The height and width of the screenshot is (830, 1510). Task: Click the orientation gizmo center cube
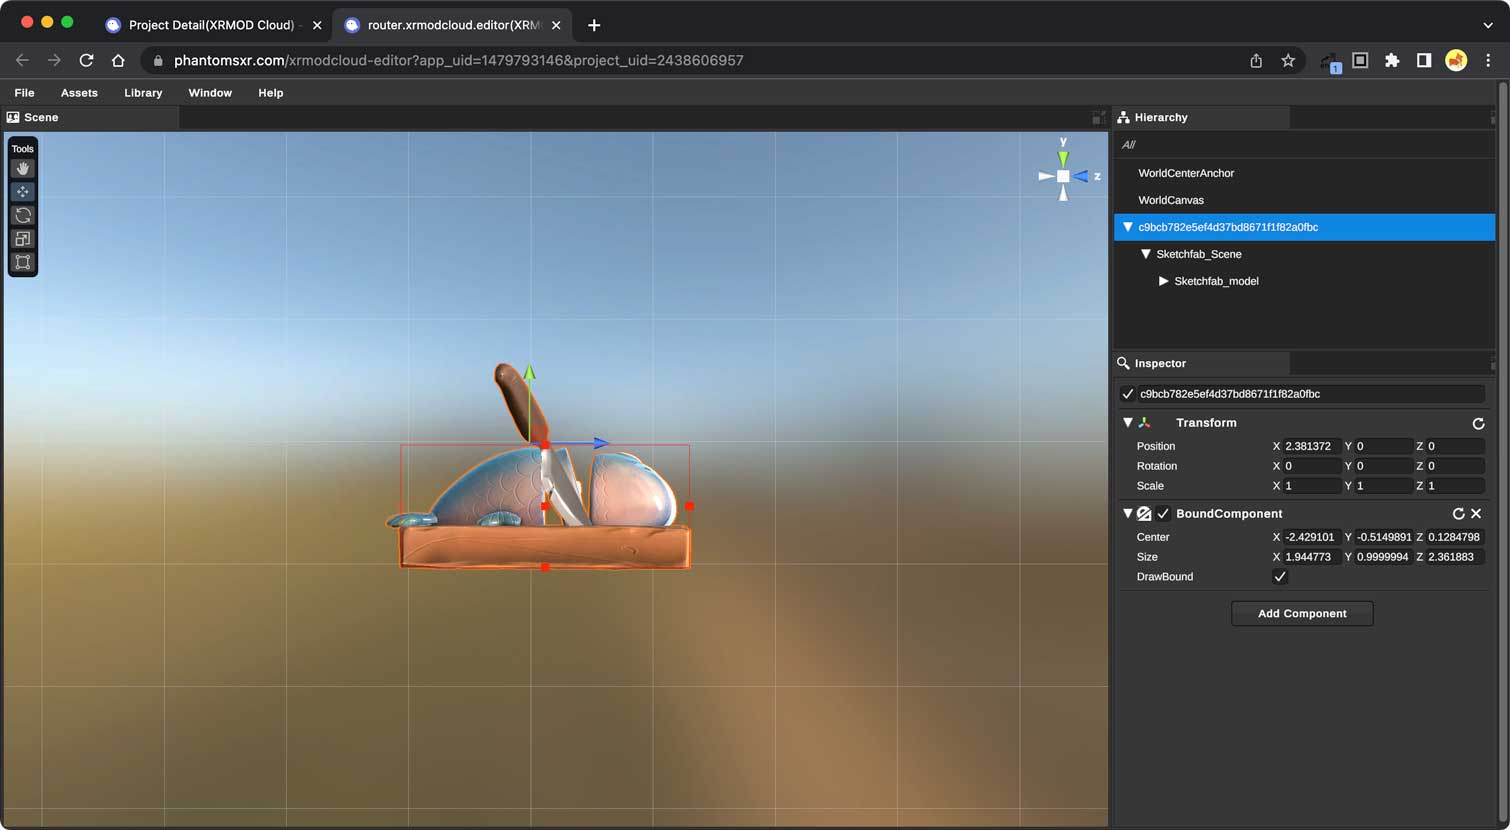coord(1063,176)
